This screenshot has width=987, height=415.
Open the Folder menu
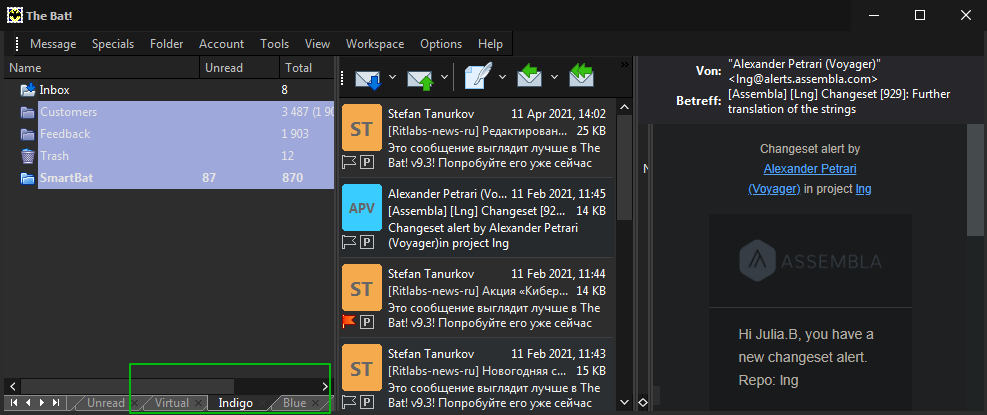click(167, 44)
